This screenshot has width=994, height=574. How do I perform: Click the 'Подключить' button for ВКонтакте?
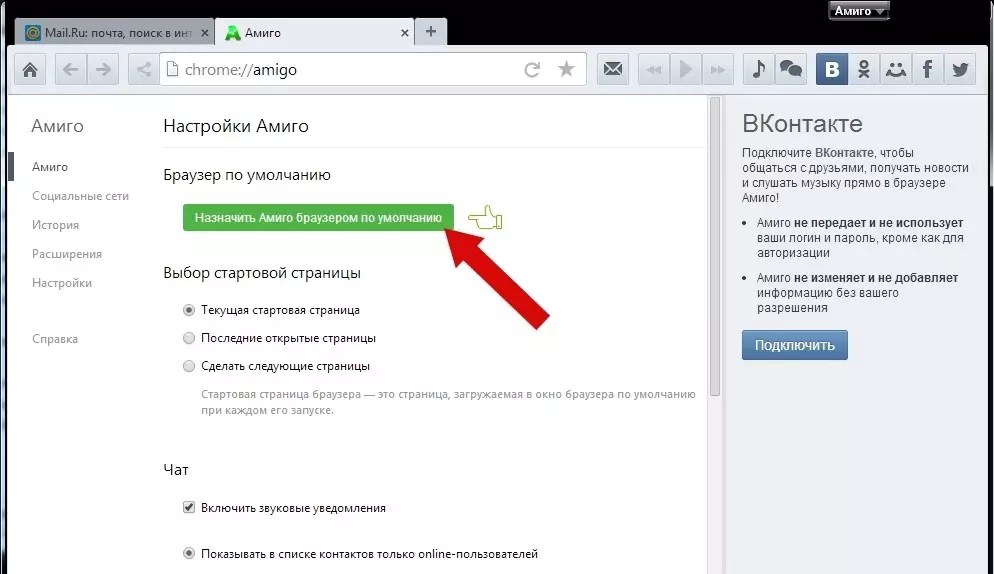click(x=794, y=345)
